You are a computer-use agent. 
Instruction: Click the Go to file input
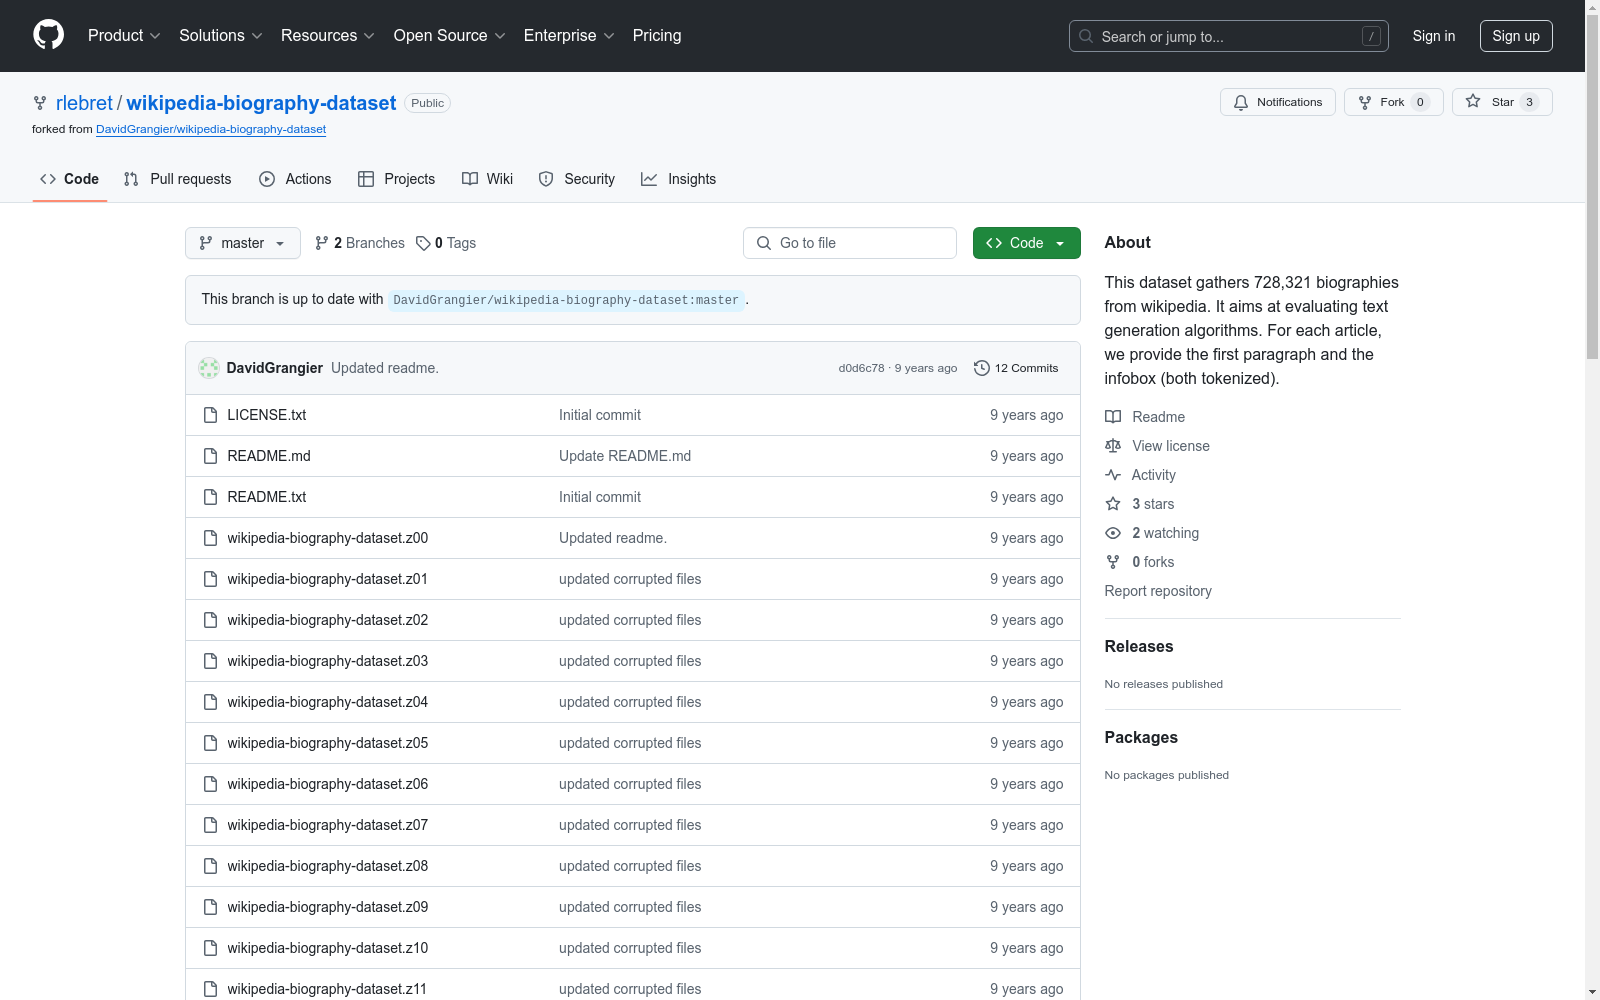pyautogui.click(x=850, y=243)
